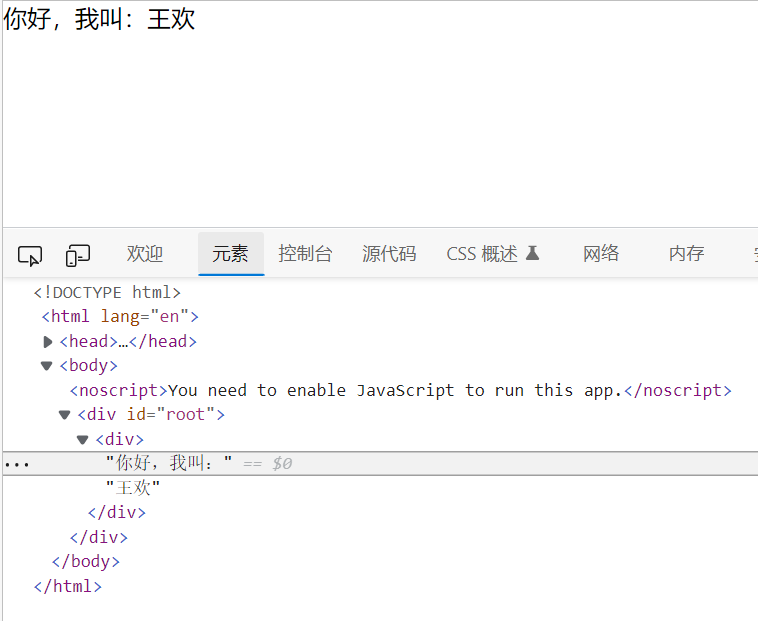Click the page text 你好，我叫：王欢
Screen dimensions: 758x621
(x=99, y=19)
